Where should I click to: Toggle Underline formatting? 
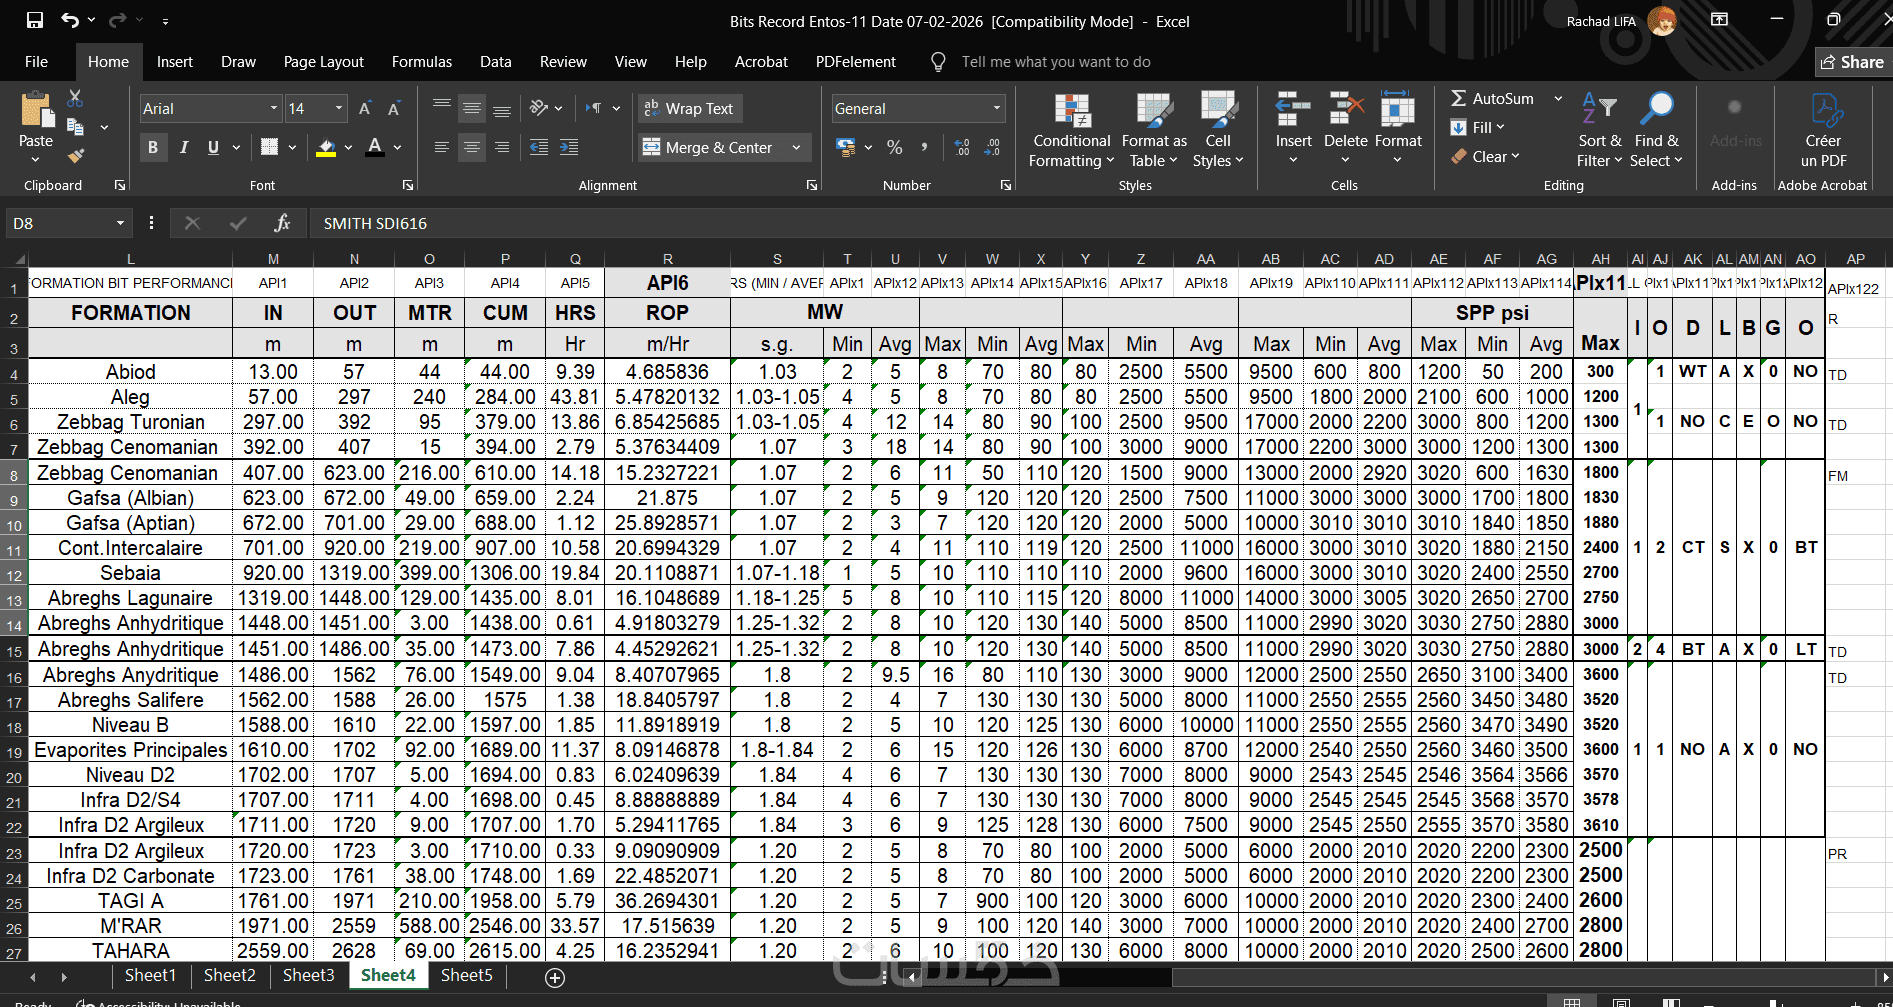(213, 147)
